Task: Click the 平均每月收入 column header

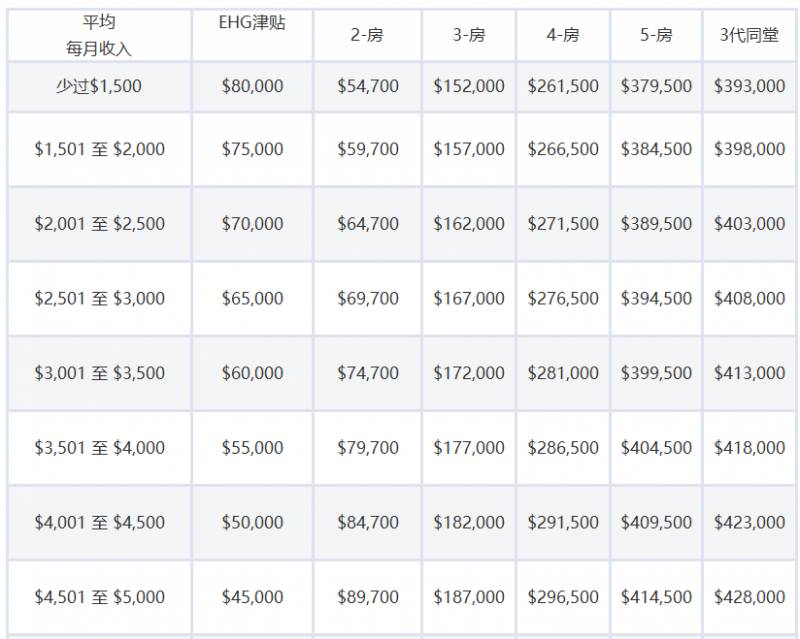Action: (99, 35)
